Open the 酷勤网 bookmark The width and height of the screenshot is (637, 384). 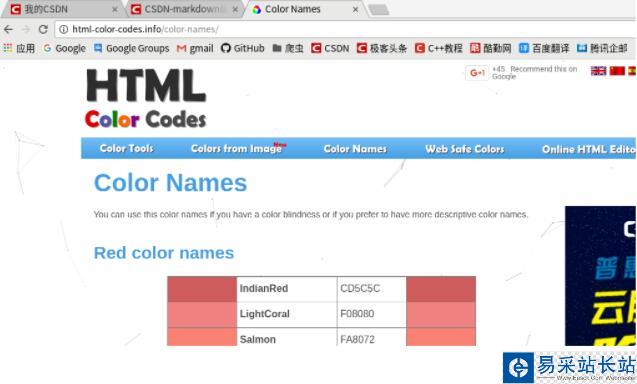491,48
